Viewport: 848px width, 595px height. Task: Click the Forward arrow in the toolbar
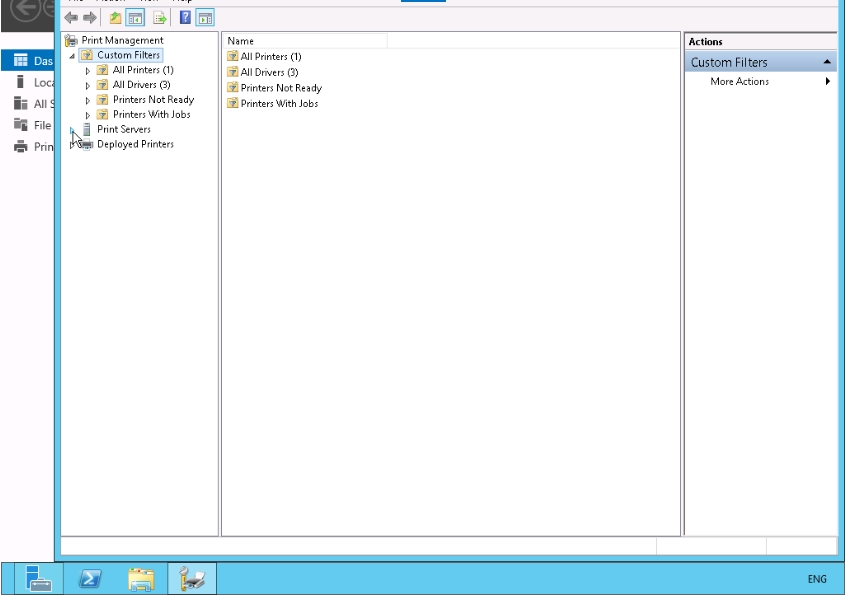pyautogui.click(x=90, y=18)
